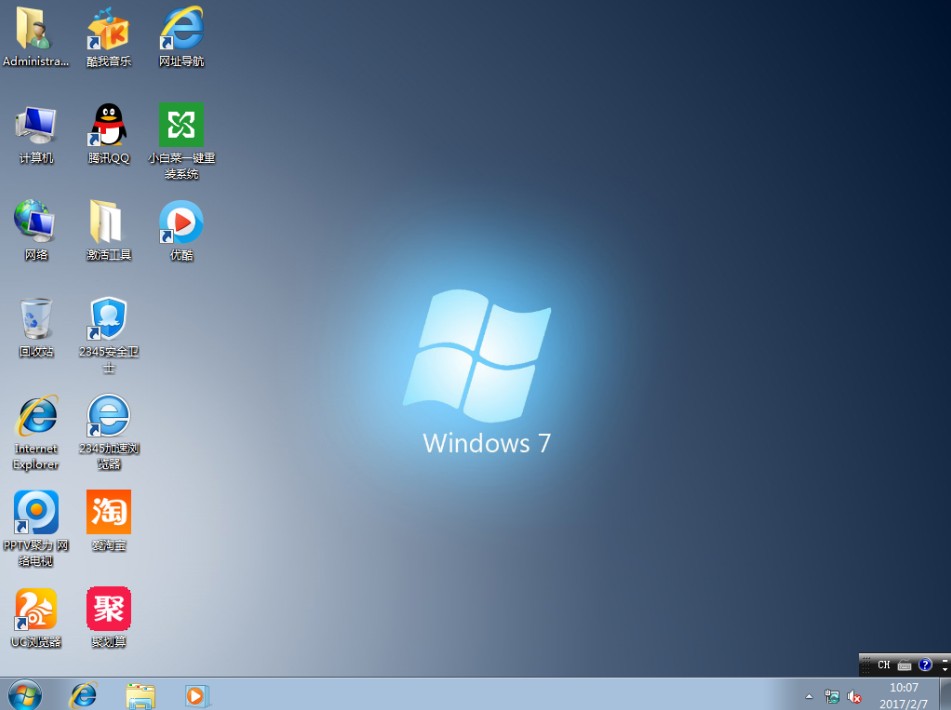Show hidden tray icons arrow

808,697
